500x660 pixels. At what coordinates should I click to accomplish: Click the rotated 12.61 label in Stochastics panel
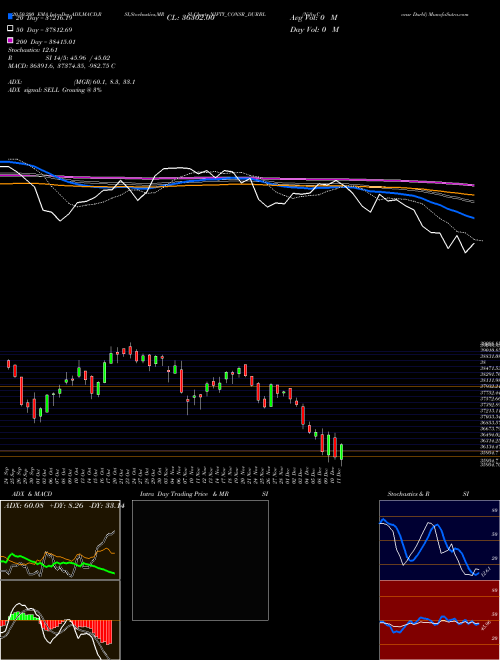pyautogui.click(x=485, y=572)
